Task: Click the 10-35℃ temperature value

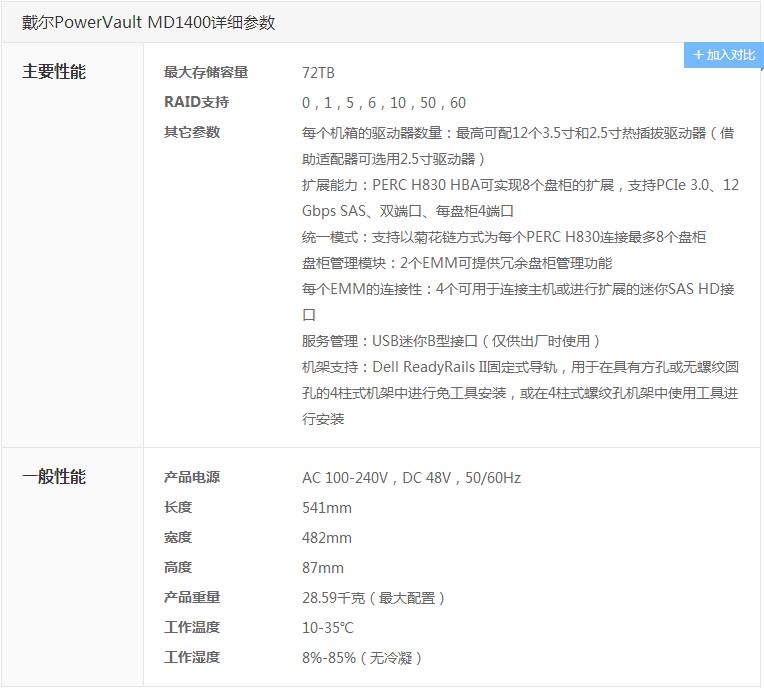Action: pos(327,628)
